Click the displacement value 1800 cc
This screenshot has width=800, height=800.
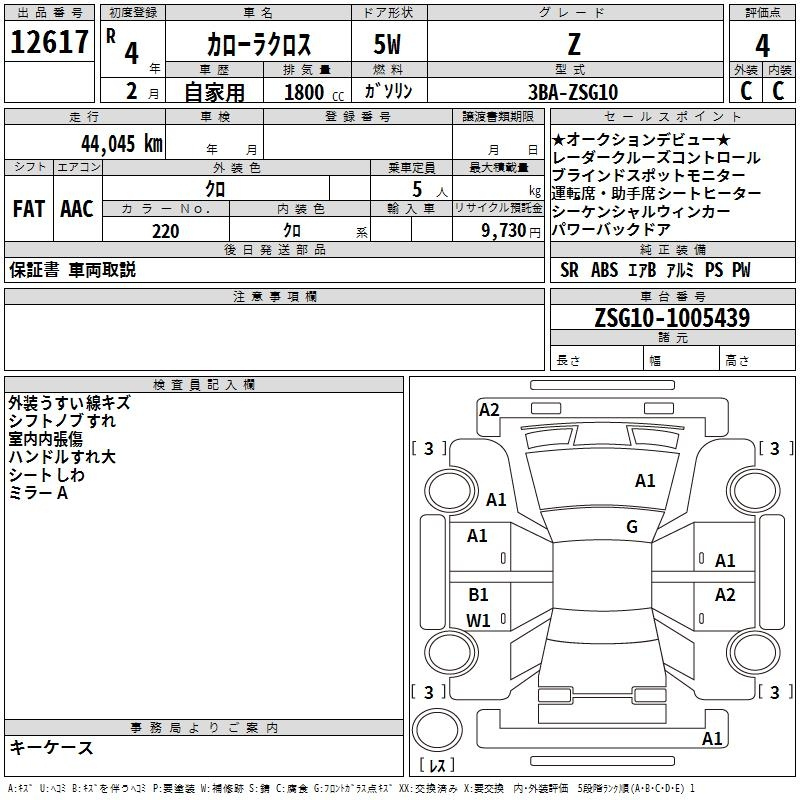[x=314, y=92]
